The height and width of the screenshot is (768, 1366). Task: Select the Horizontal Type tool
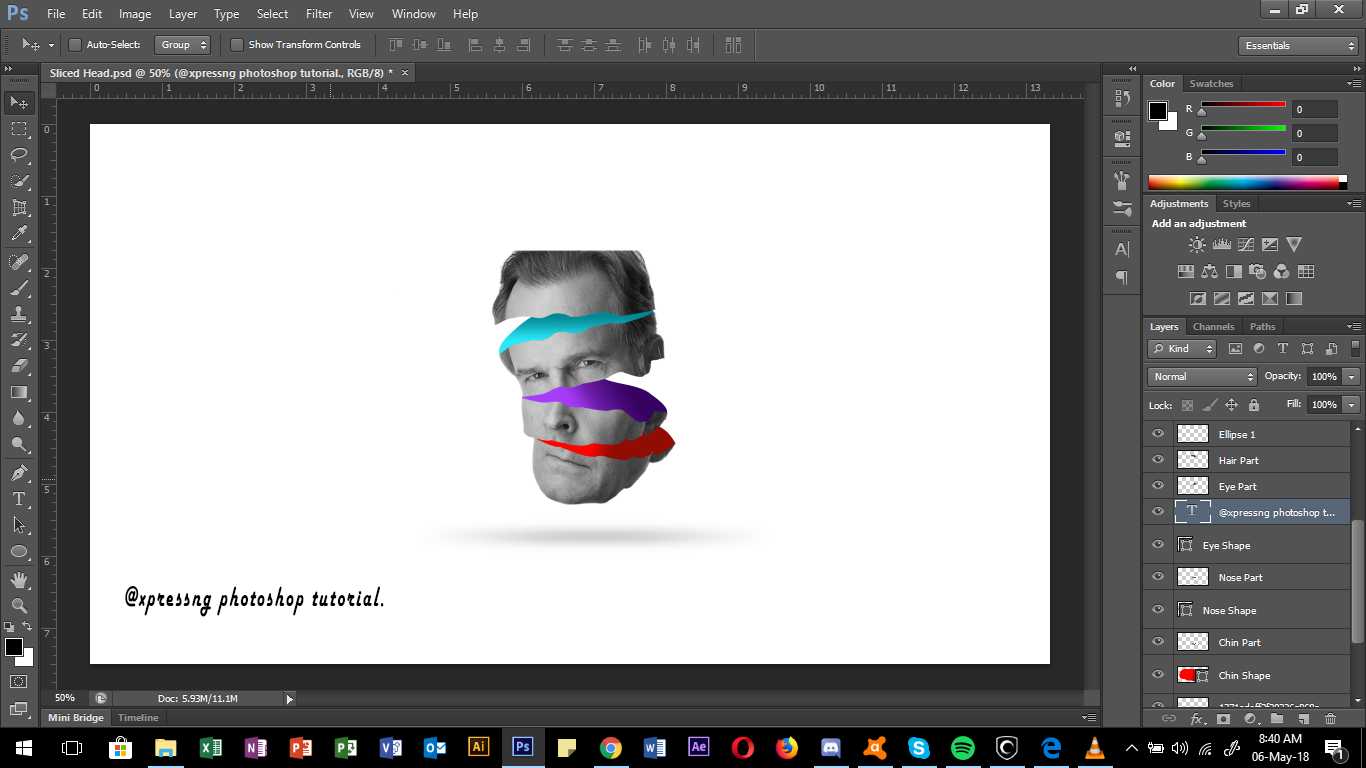click(x=19, y=498)
